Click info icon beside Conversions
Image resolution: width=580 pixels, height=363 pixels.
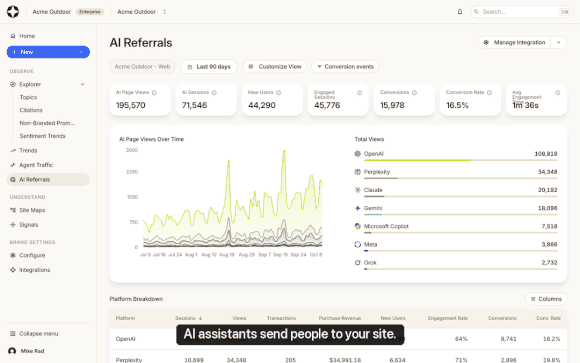[x=414, y=93]
